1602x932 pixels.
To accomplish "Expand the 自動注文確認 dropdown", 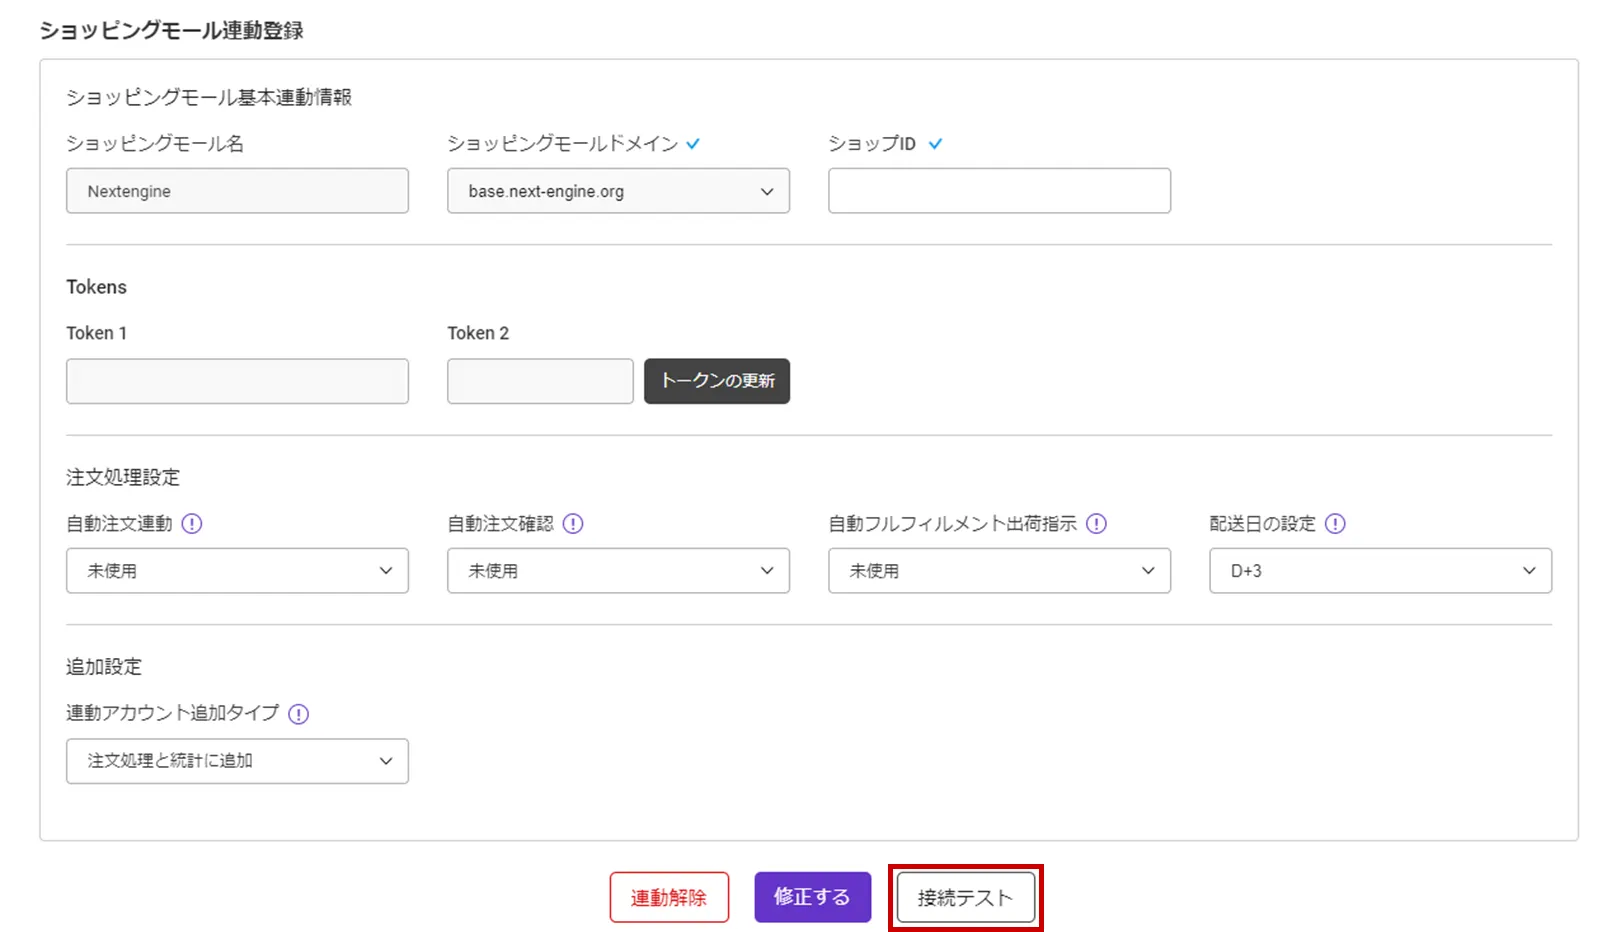I will 618,571.
